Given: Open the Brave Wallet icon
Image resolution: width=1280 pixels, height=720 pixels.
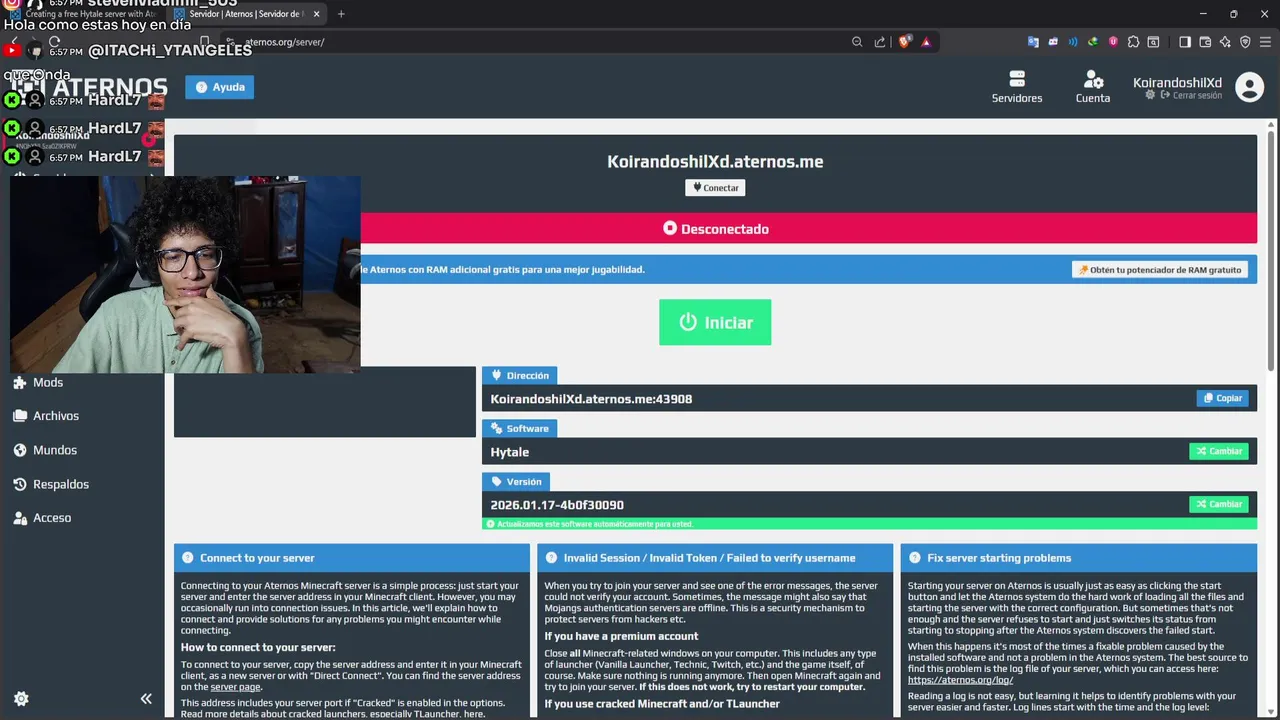Looking at the screenshot, I should (x=1205, y=42).
